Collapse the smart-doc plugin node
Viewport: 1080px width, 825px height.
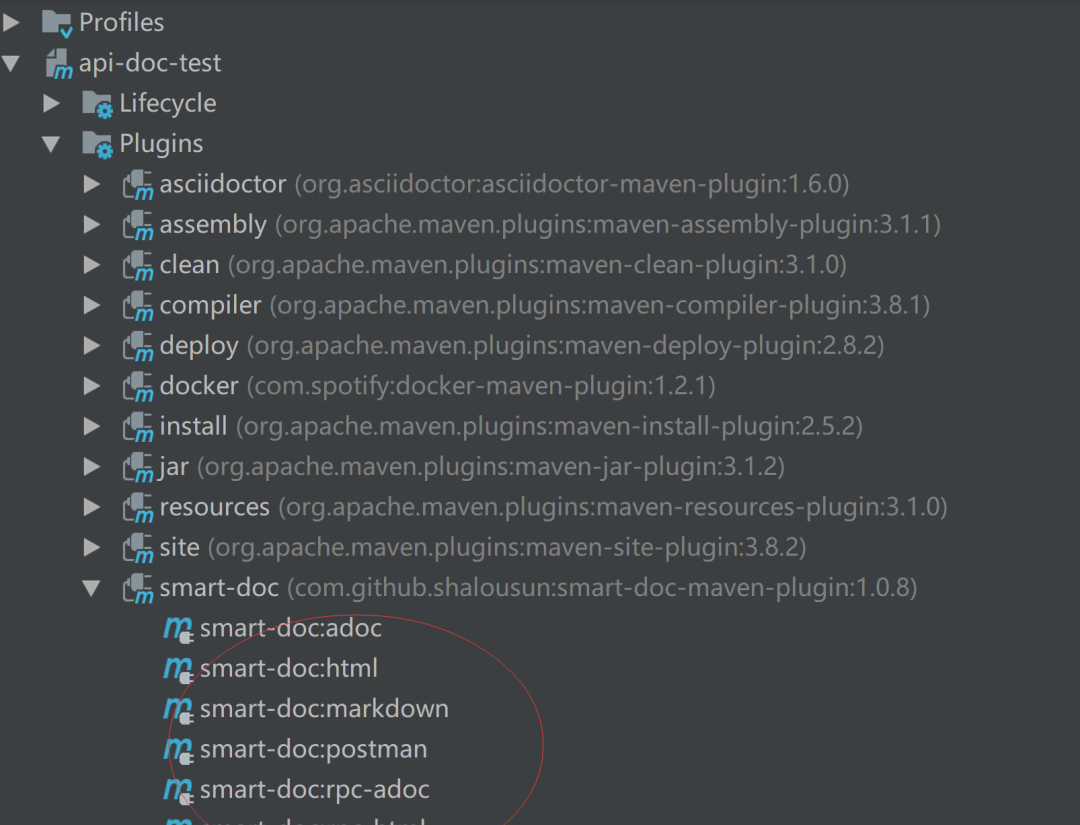(x=91, y=588)
